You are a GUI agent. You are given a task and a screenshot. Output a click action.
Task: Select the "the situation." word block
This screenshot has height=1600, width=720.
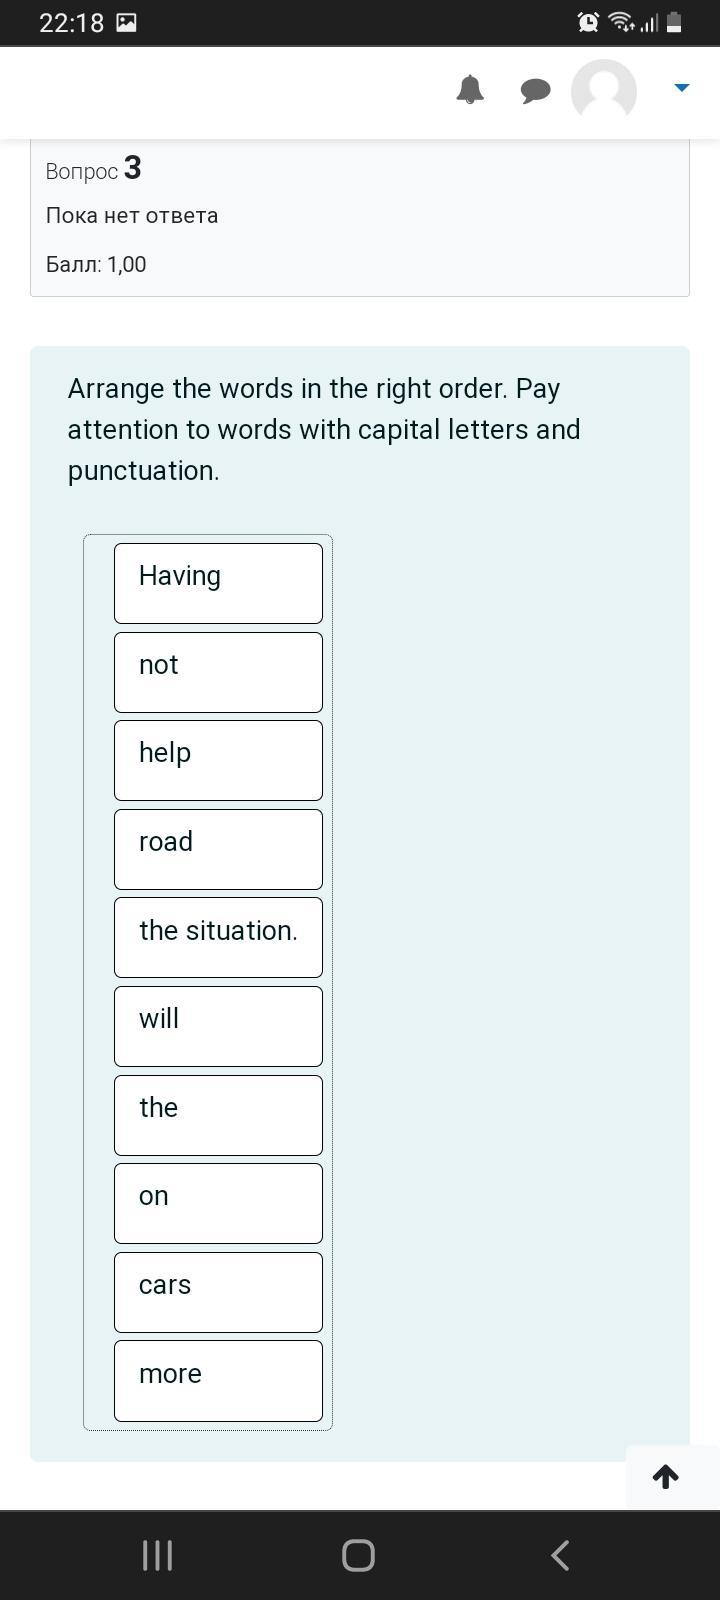(x=218, y=937)
